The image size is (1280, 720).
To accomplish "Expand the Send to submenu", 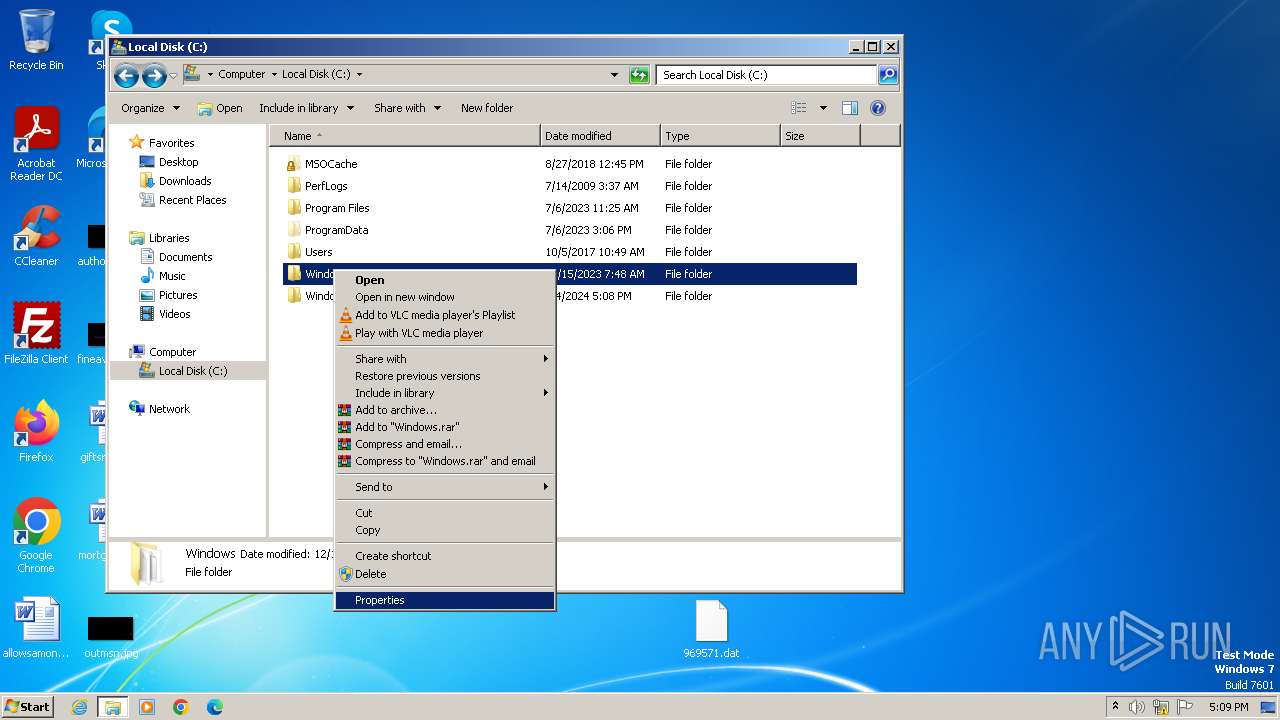I will tap(445, 487).
